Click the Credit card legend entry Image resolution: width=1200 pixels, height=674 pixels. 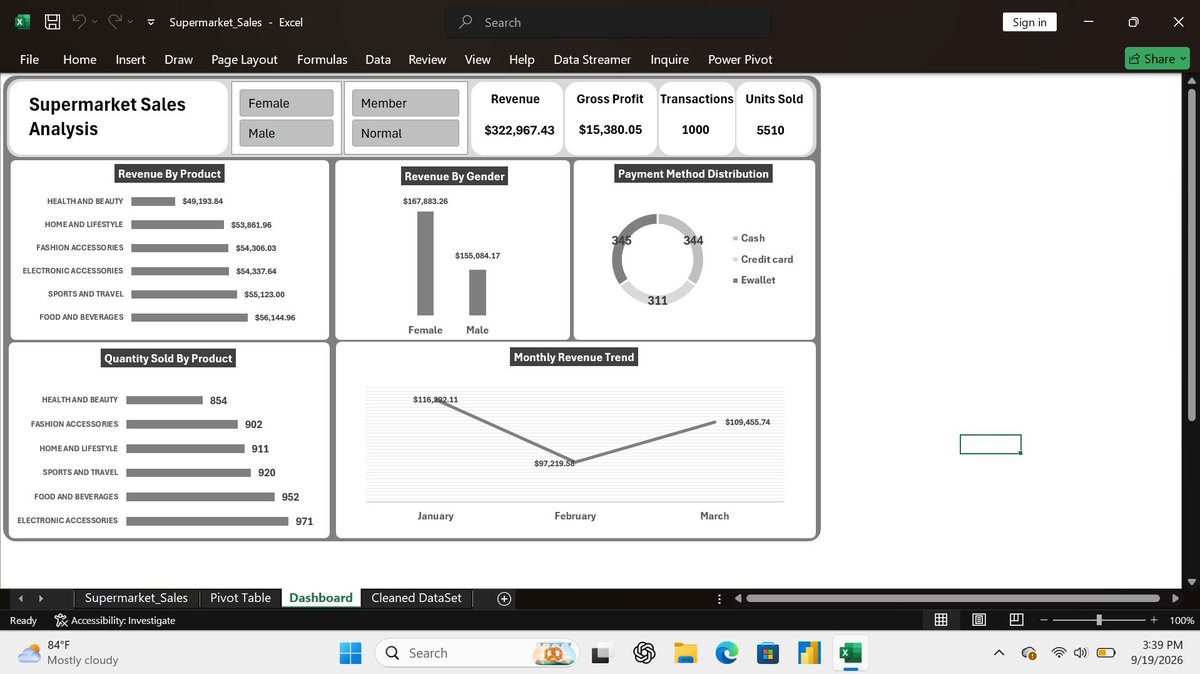click(x=763, y=259)
